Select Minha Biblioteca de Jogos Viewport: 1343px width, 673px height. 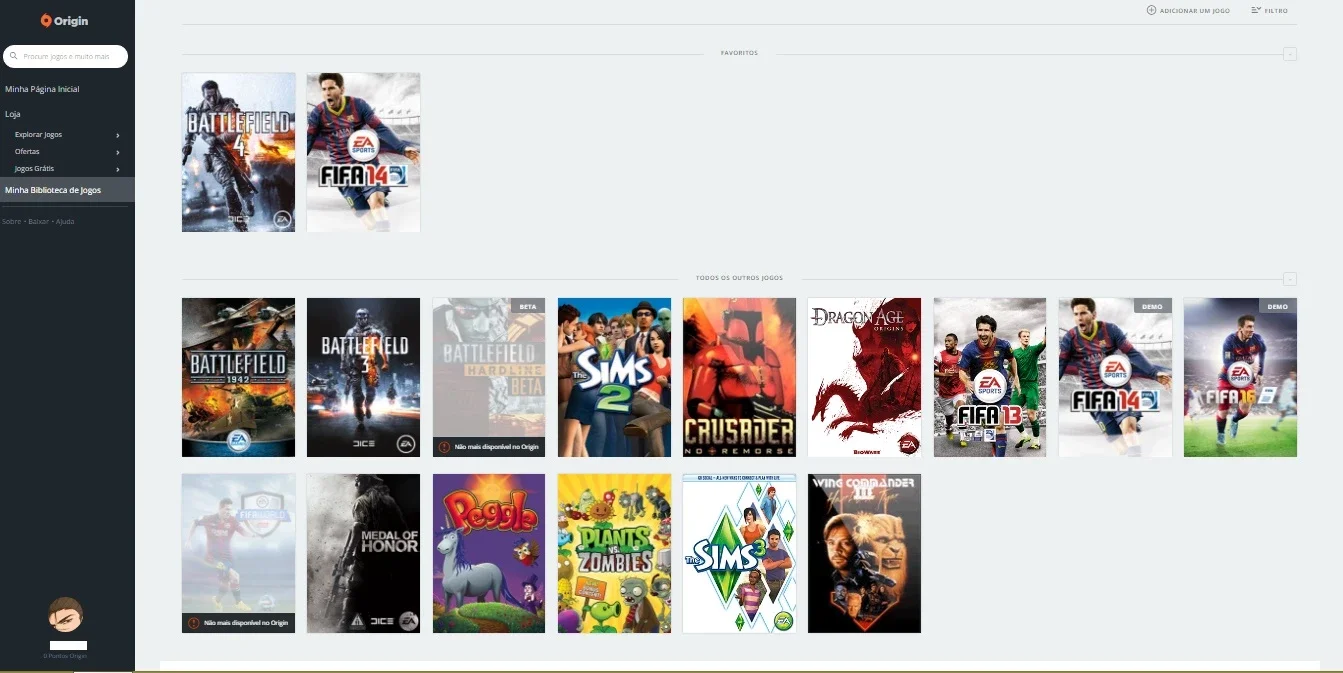pos(67,190)
